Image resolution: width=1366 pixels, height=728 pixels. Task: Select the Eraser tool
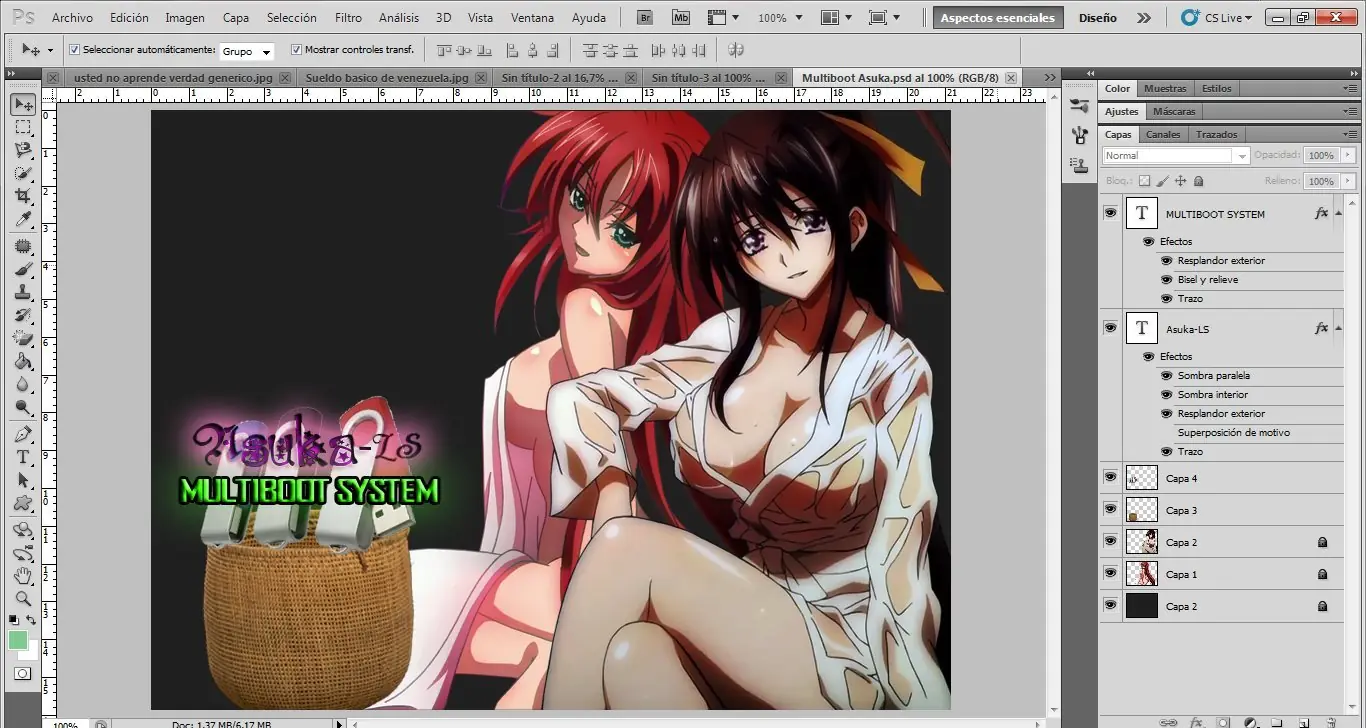point(23,338)
